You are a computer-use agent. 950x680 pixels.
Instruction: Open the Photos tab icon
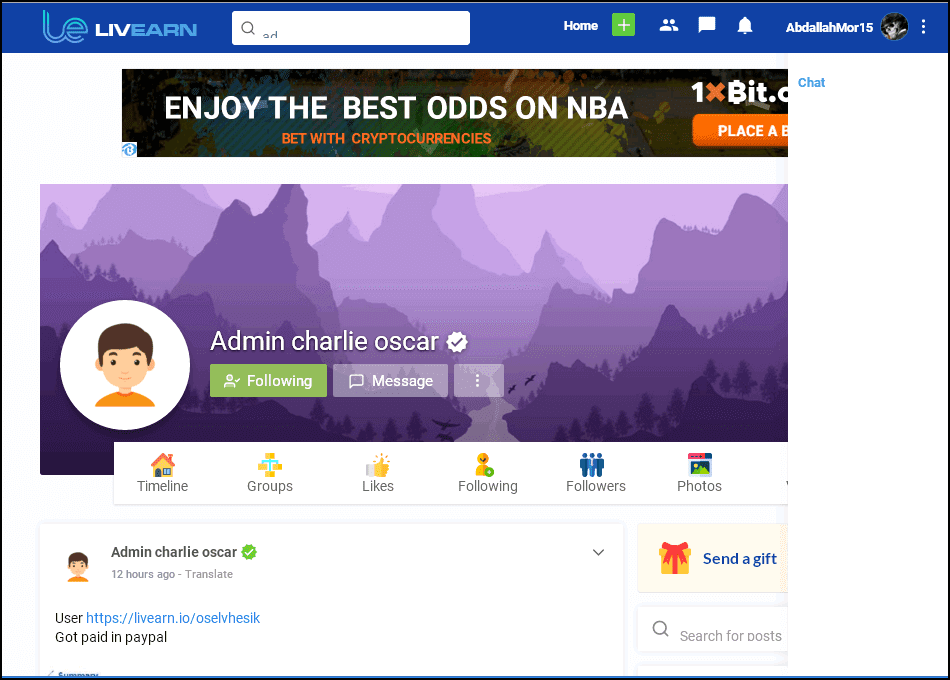[x=700, y=465]
